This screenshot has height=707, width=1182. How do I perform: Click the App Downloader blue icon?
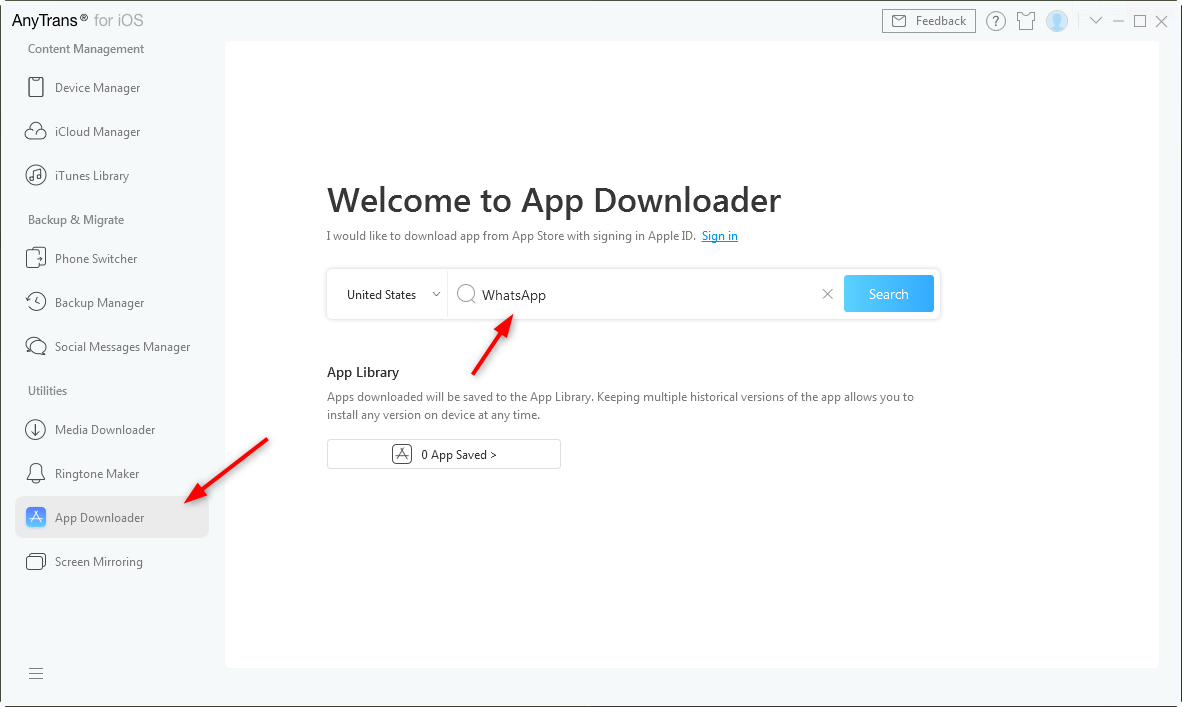click(35, 517)
